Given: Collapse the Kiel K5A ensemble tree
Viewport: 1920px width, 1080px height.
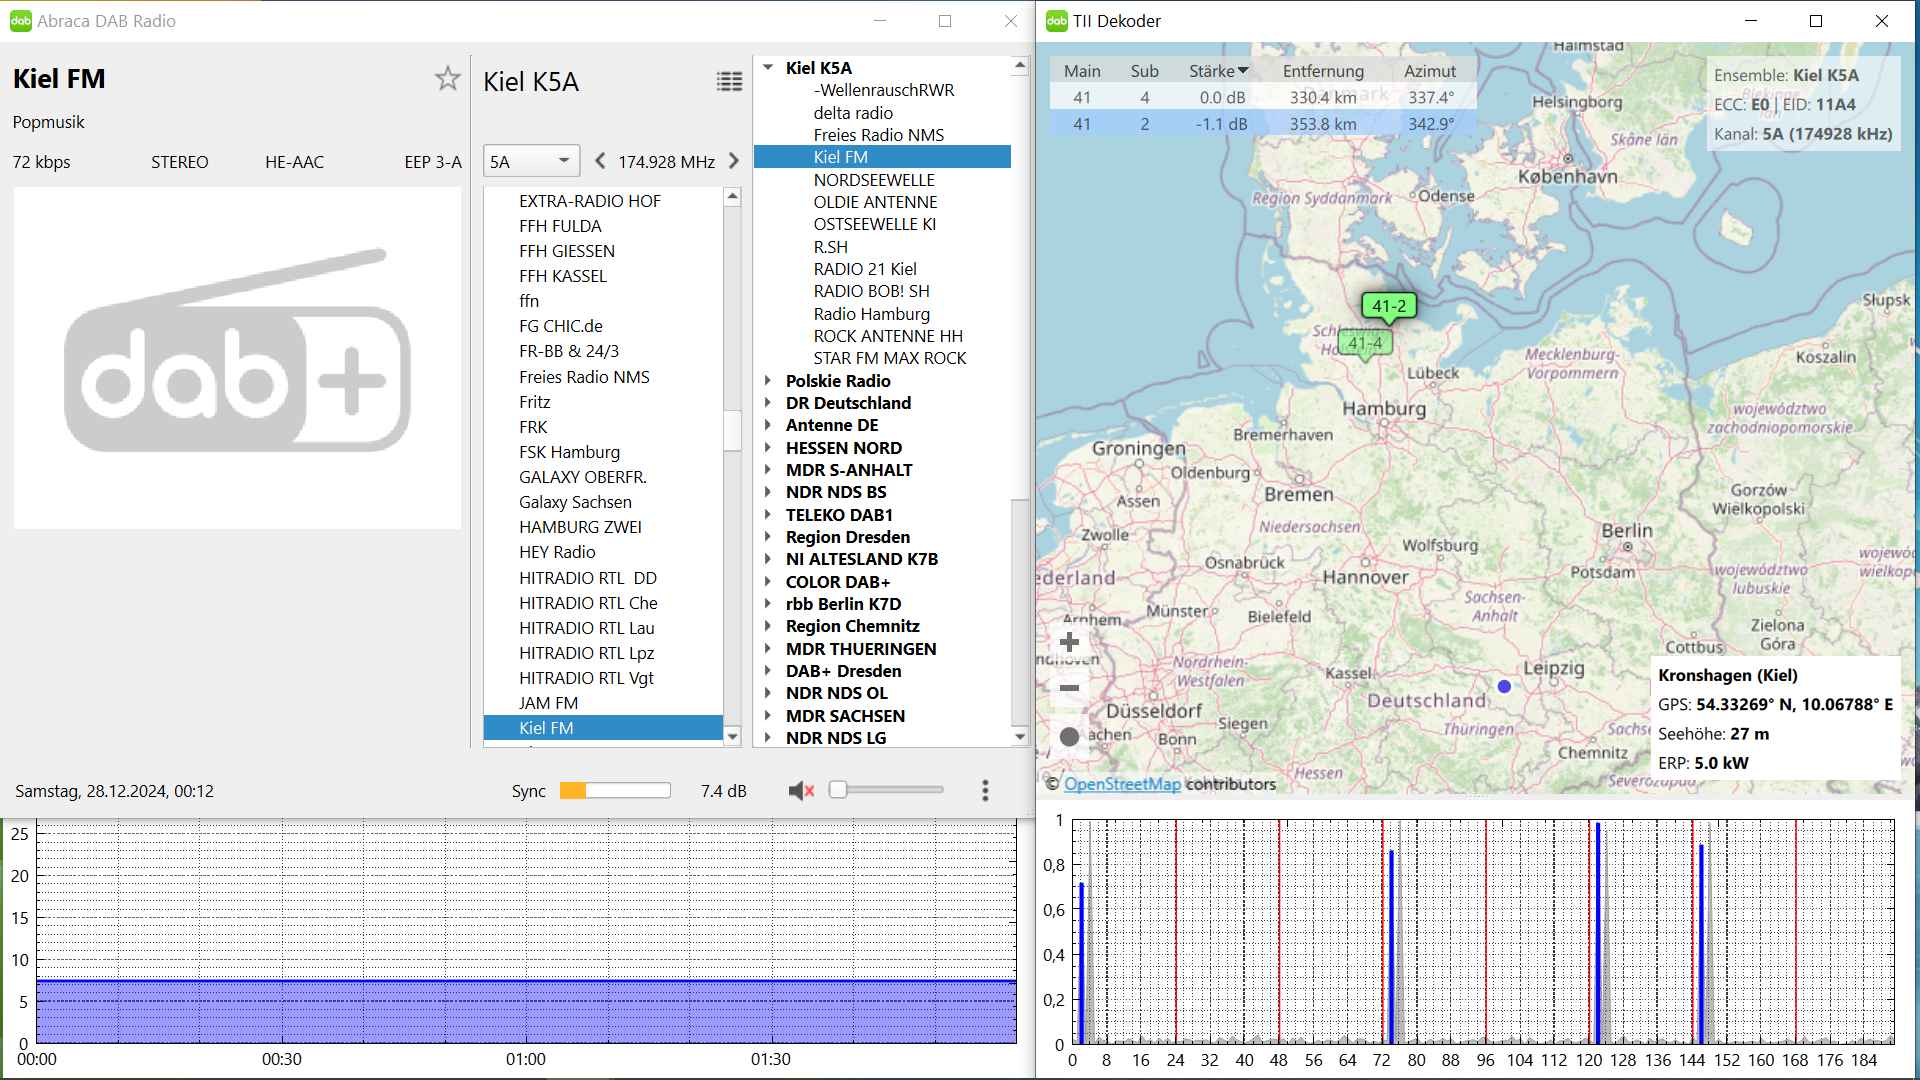Looking at the screenshot, I should point(768,68).
